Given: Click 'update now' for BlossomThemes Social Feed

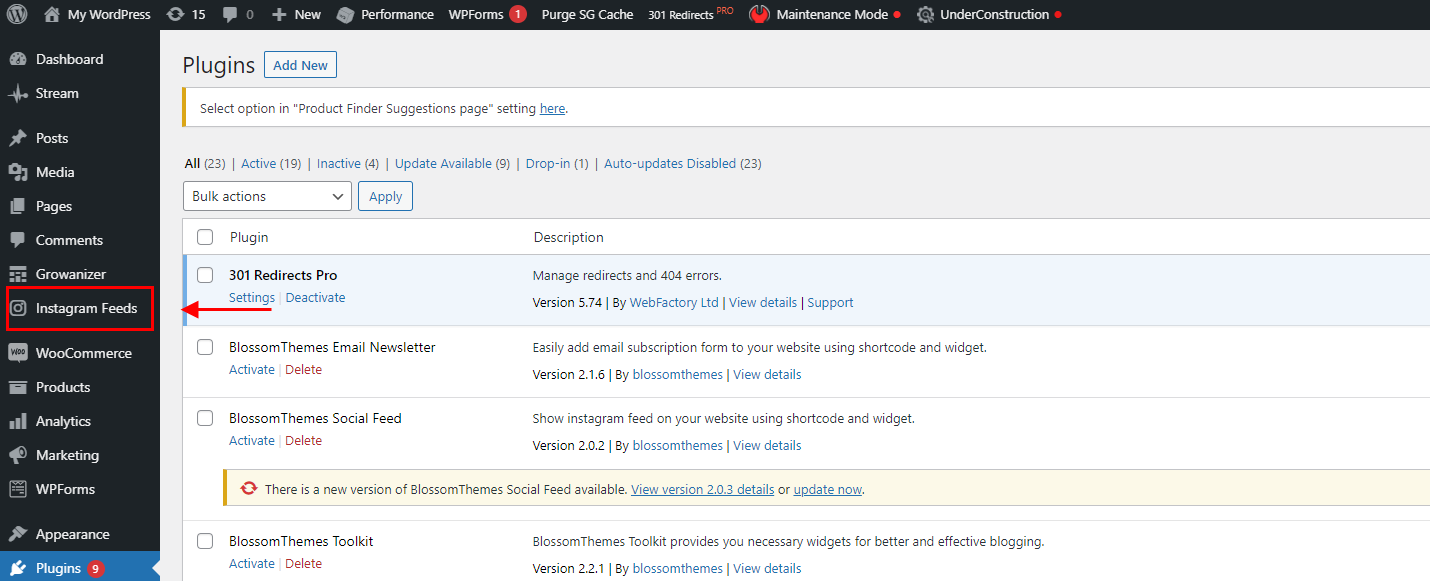Looking at the screenshot, I should (x=827, y=489).
